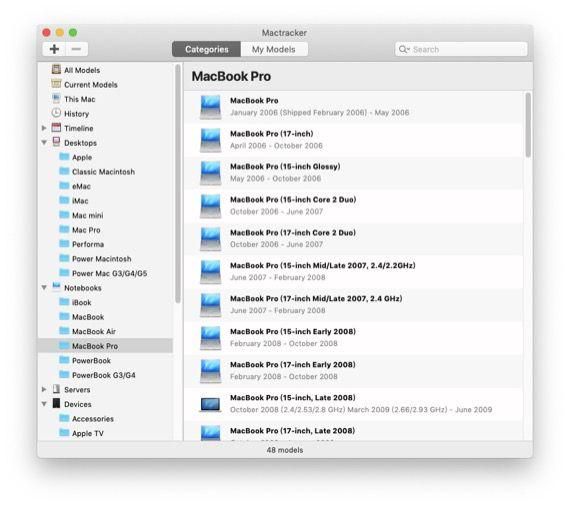Switch to the My Models tab
Viewport: 570px width, 507px height.
(274, 49)
